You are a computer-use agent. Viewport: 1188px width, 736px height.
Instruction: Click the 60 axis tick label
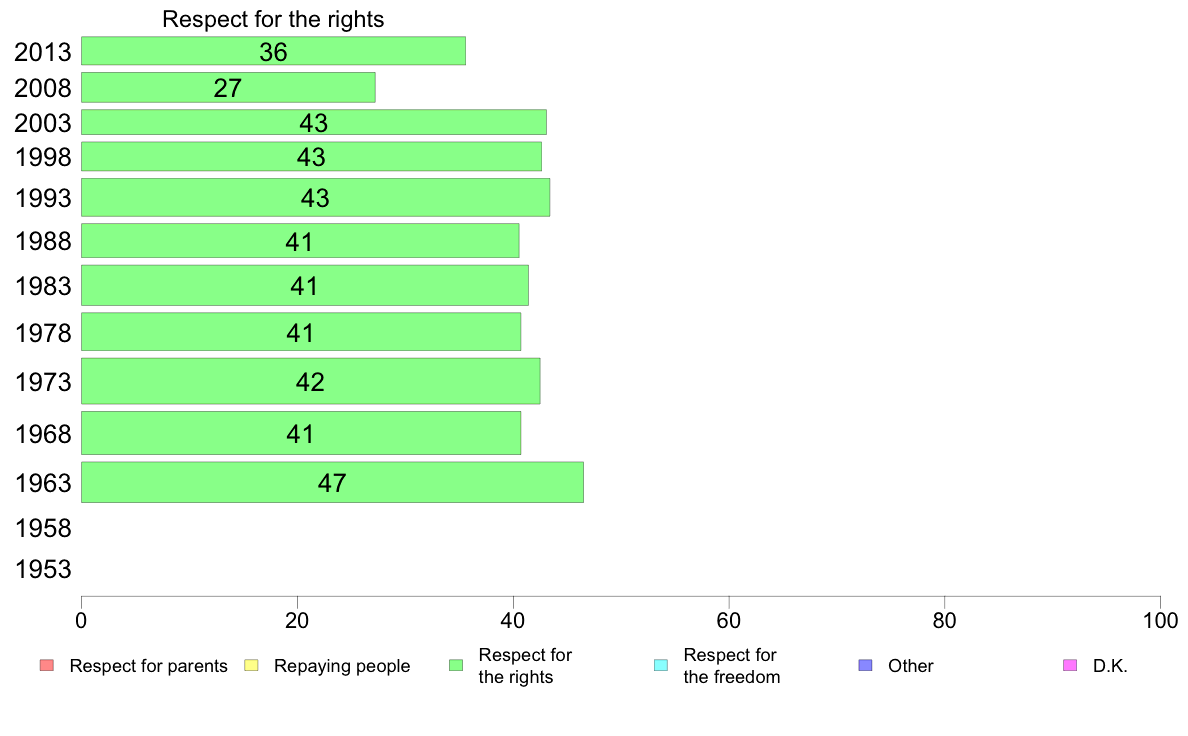[x=728, y=621]
